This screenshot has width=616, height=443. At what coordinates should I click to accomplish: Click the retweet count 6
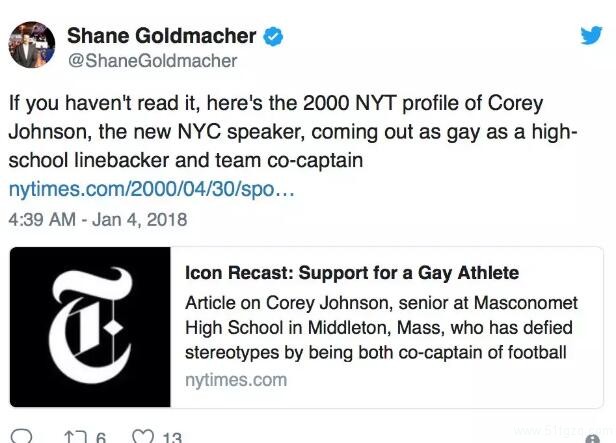click(102, 436)
